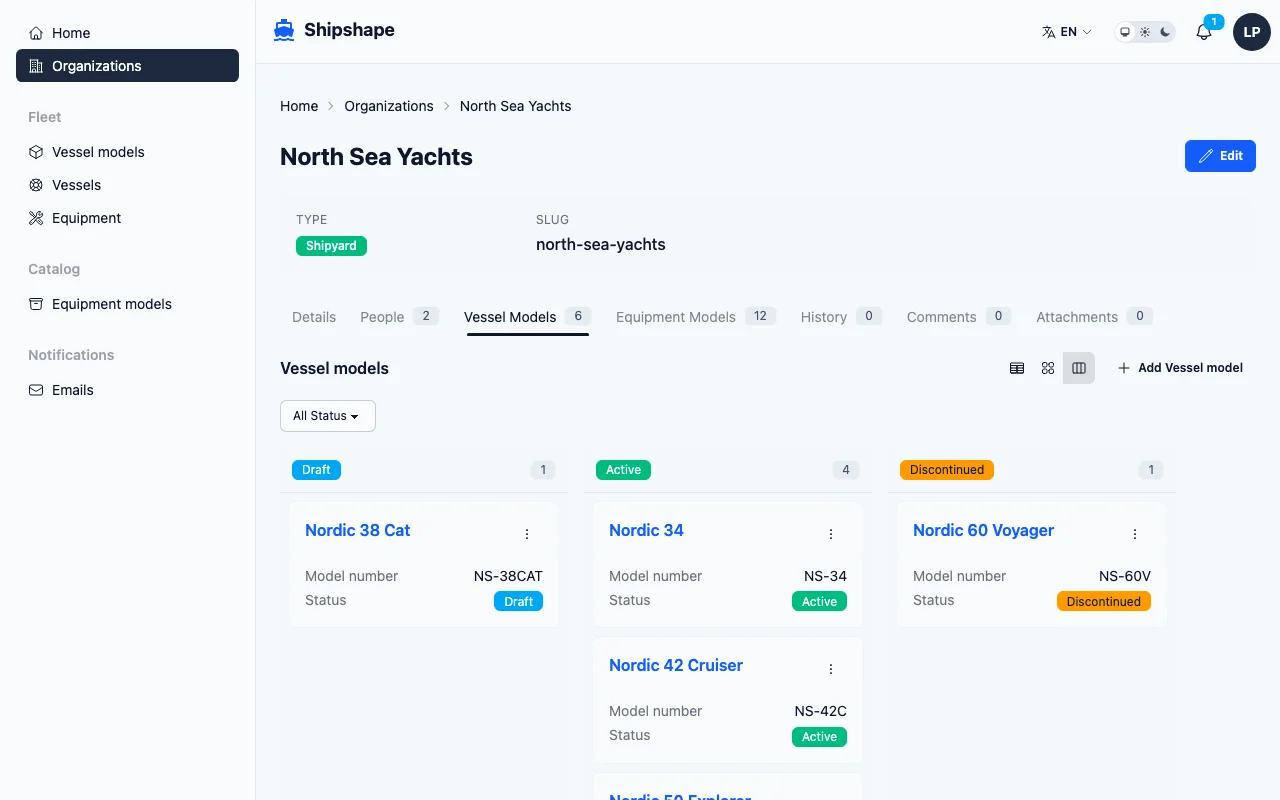Select Vessels in the Fleet sidebar
The width and height of the screenshot is (1280, 800).
click(x=76, y=185)
